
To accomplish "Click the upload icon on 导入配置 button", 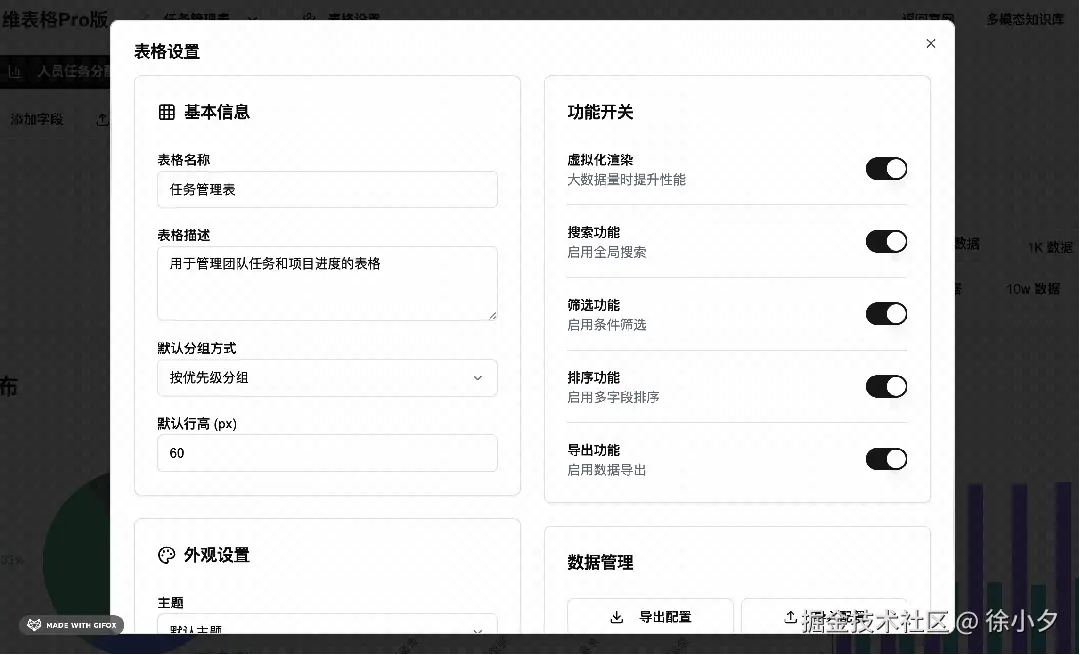I will click(790, 618).
